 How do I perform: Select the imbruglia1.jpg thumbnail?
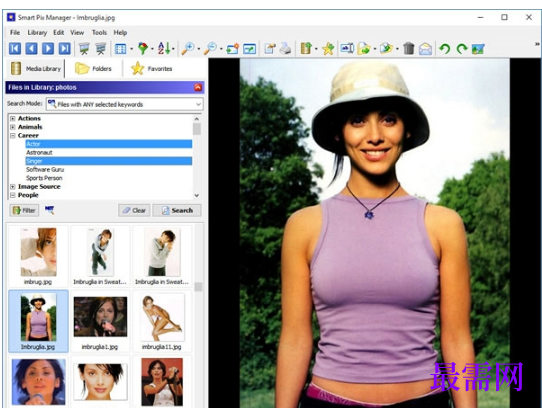tap(100, 321)
